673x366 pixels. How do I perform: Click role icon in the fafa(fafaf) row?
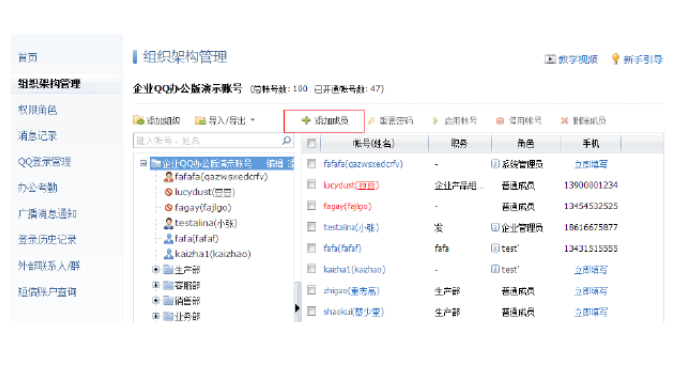pos(495,248)
